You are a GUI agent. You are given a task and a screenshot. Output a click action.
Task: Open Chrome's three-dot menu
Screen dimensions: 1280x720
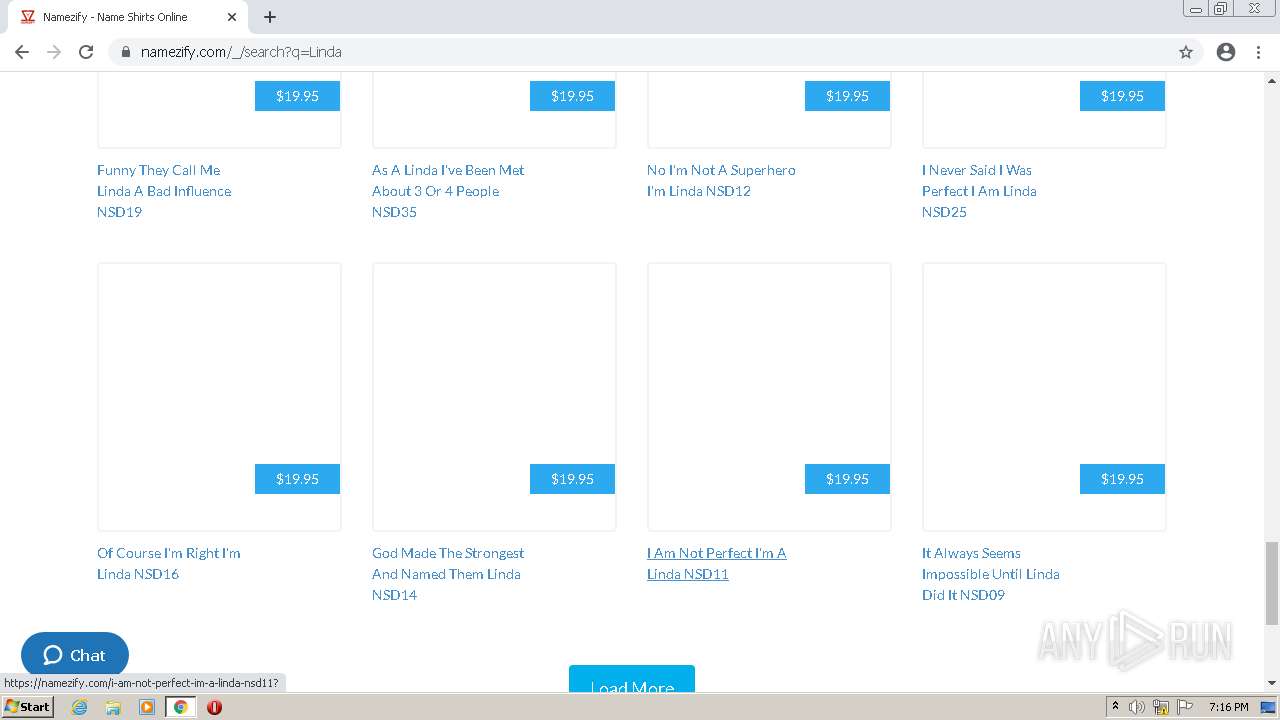click(x=1259, y=52)
